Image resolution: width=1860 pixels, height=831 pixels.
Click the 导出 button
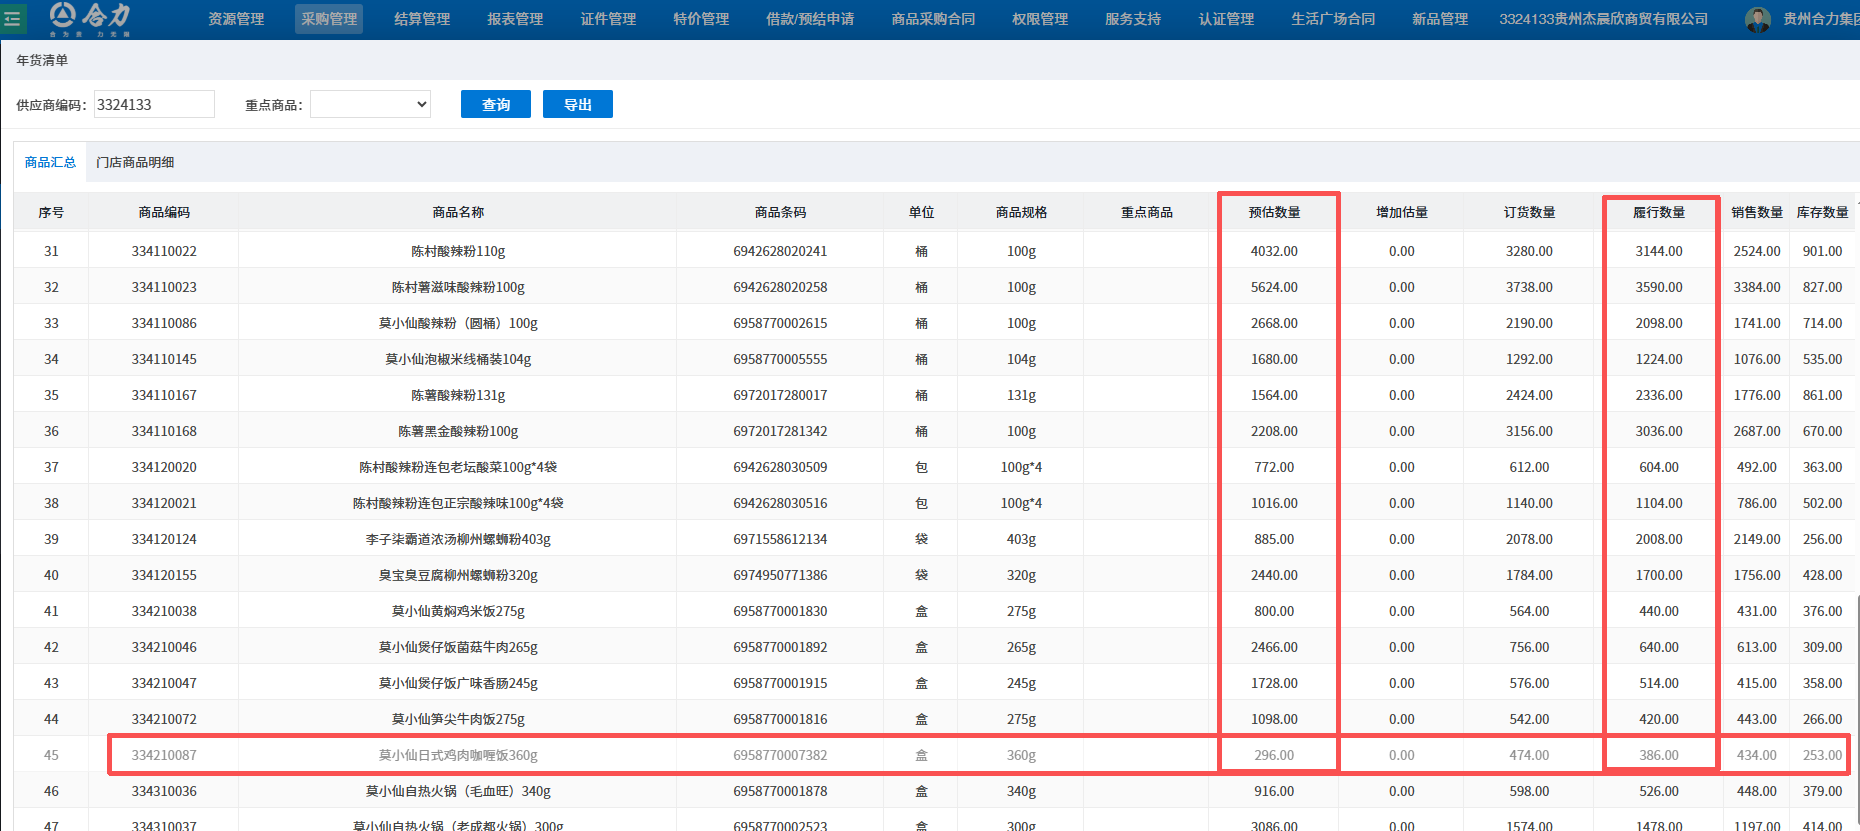[578, 104]
